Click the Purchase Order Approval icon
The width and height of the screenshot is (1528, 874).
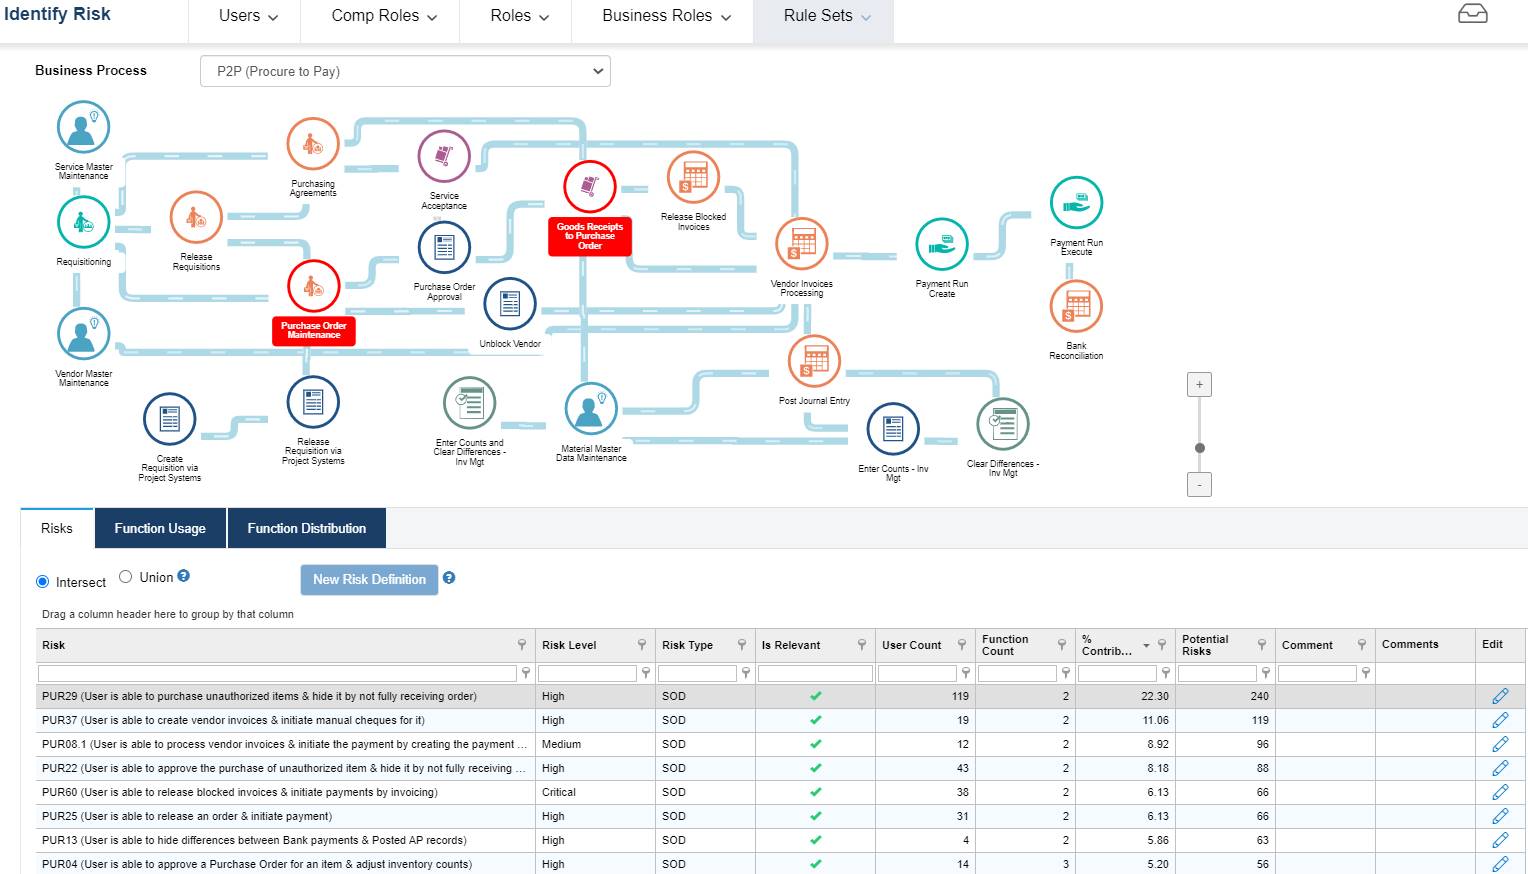pos(443,247)
